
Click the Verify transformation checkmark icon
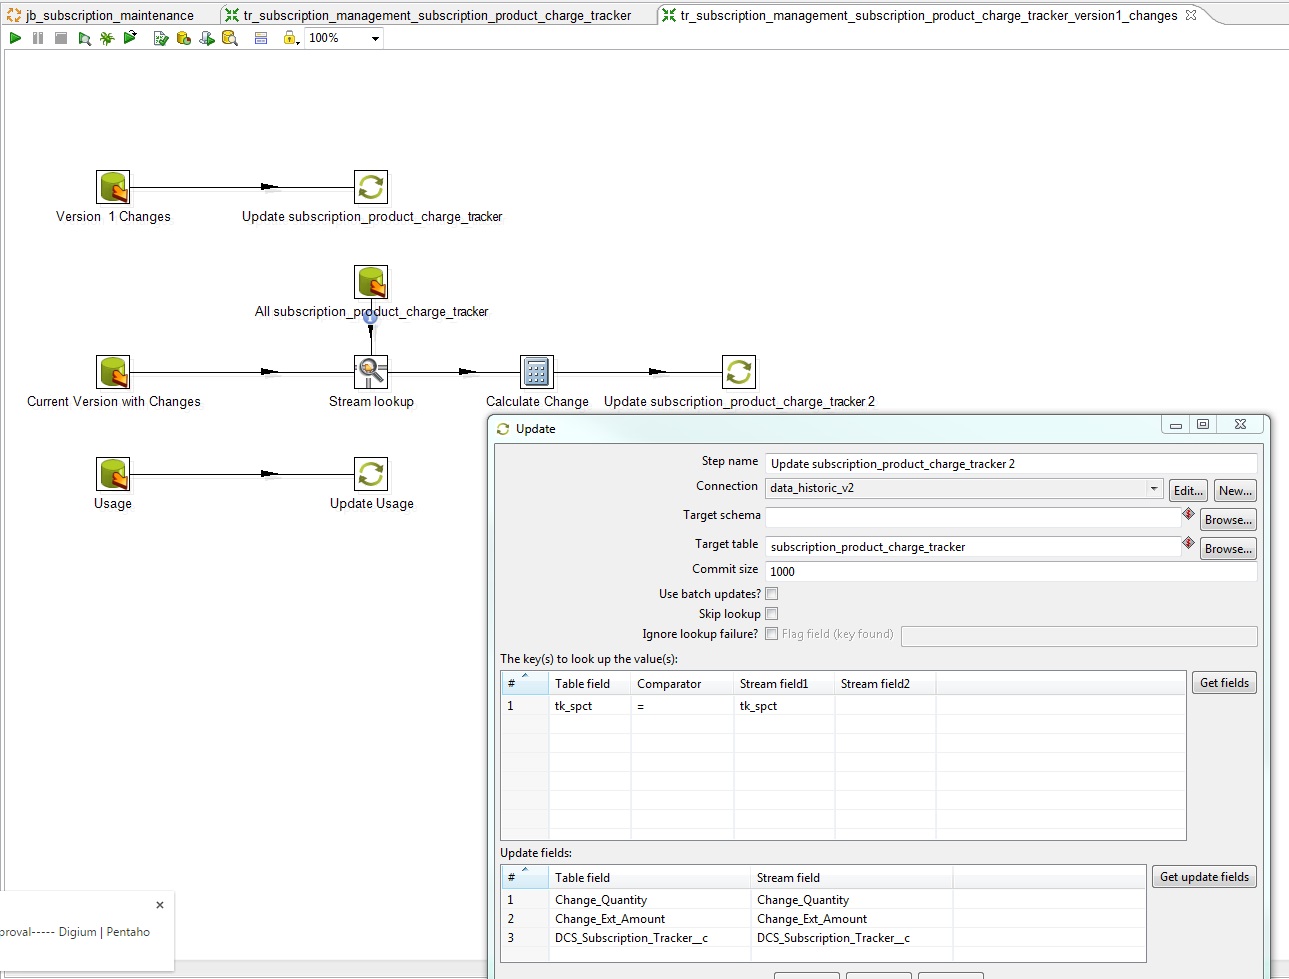pyautogui.click(x=160, y=38)
